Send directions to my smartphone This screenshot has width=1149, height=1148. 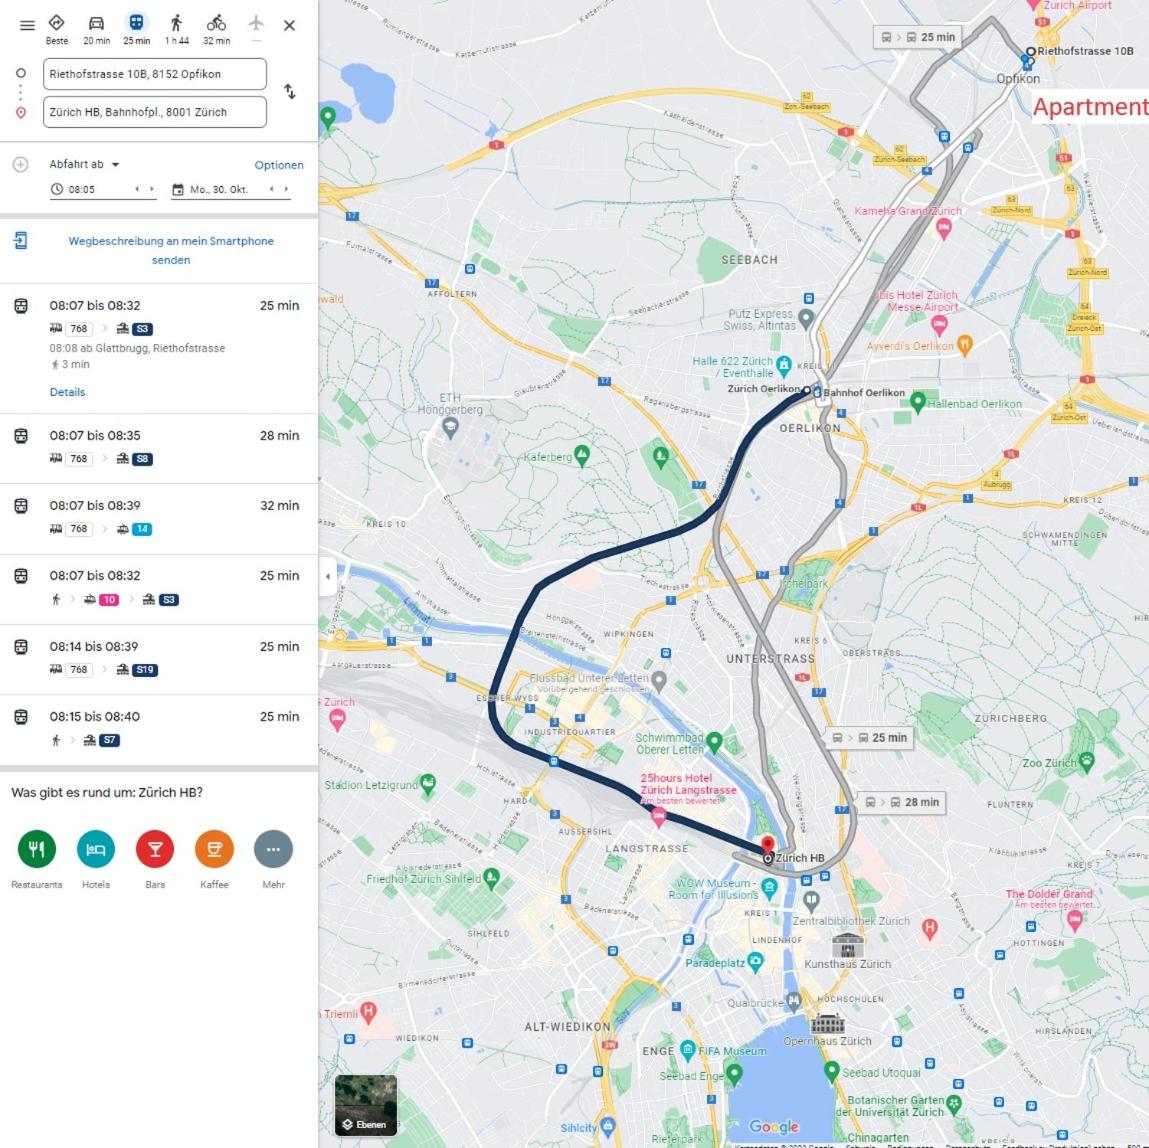[x=171, y=251]
